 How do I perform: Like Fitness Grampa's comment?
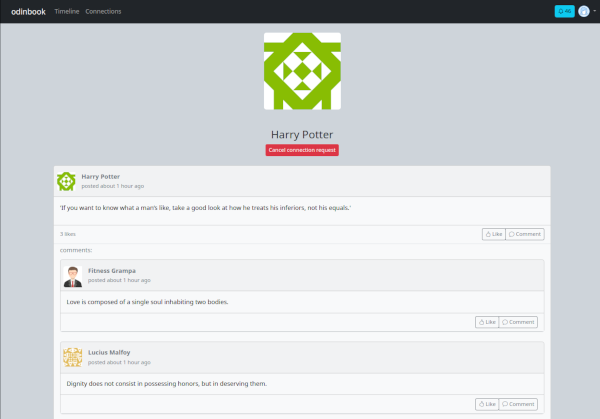pyautogui.click(x=487, y=322)
